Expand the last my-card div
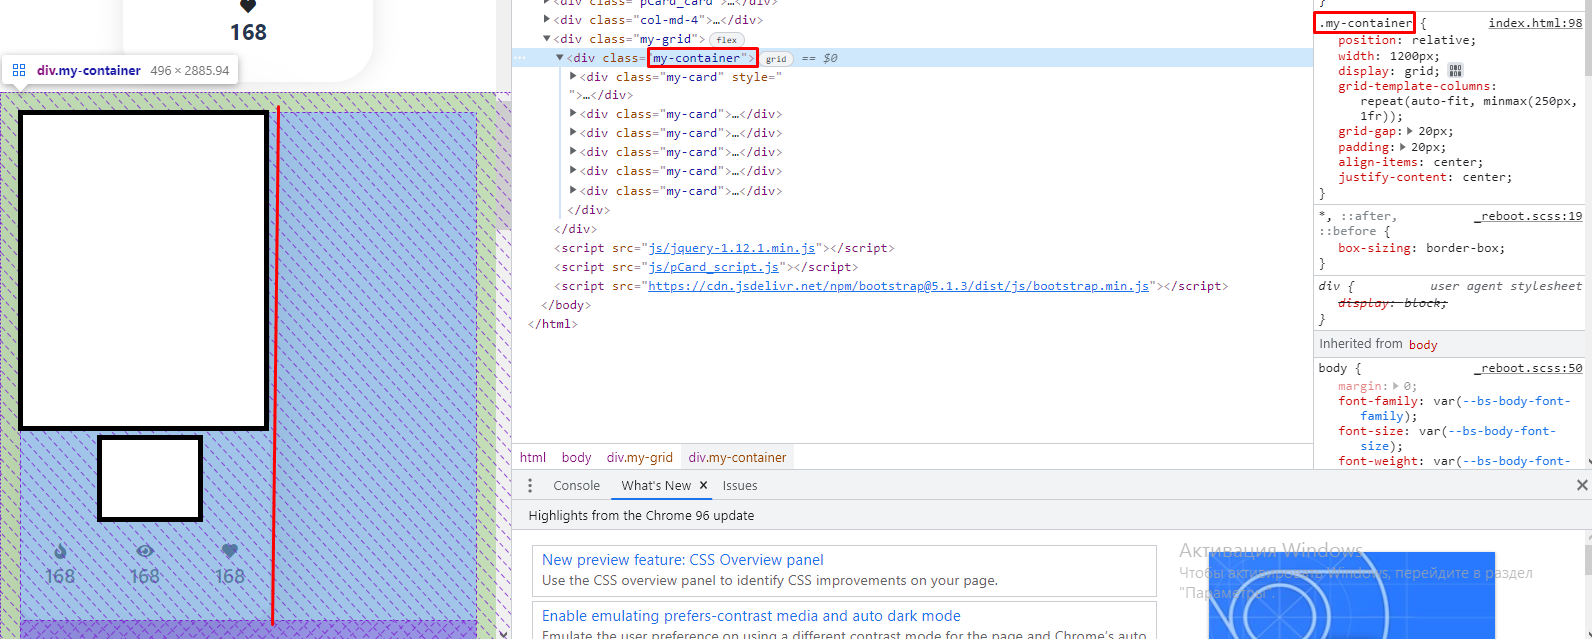Image resolution: width=1592 pixels, height=639 pixels. pos(573,190)
